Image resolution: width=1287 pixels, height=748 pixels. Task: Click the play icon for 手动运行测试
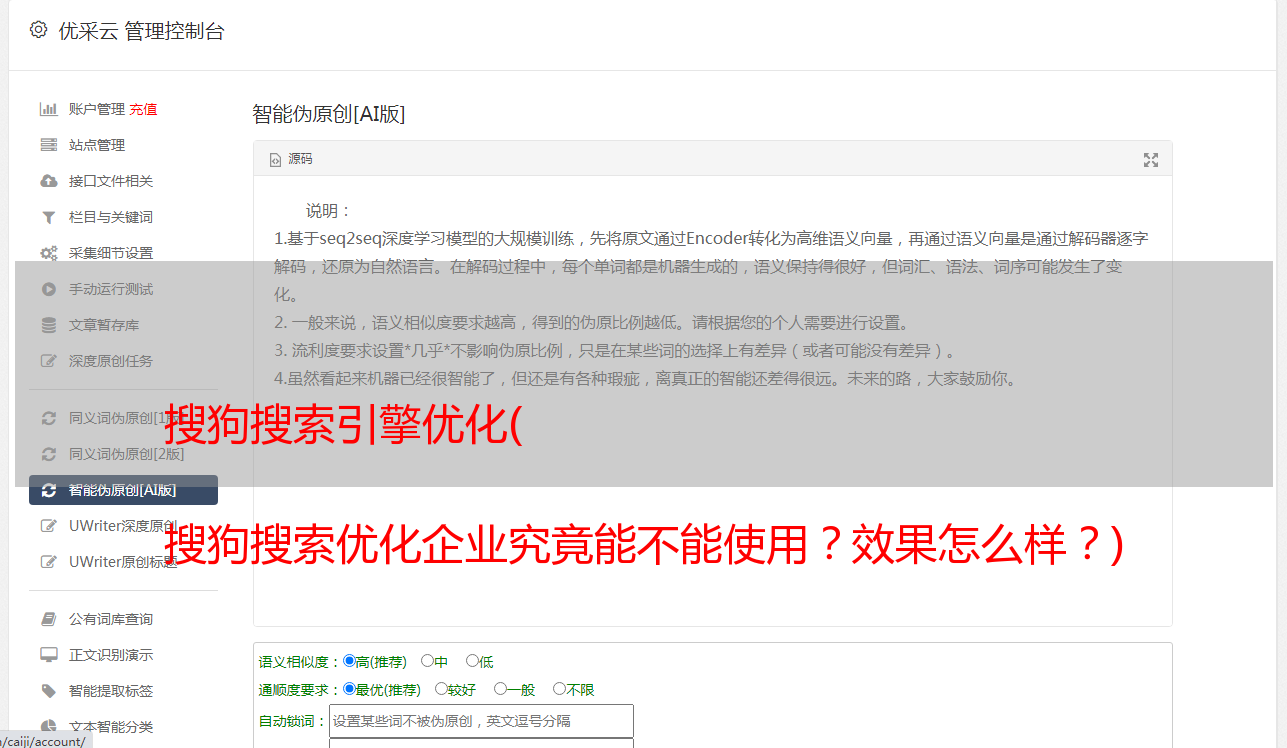(48, 289)
